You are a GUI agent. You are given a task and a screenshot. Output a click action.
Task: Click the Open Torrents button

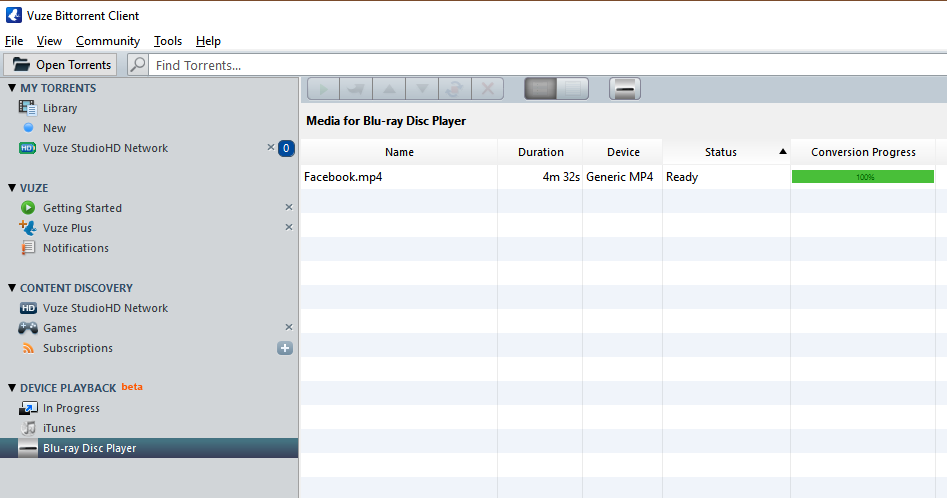pyautogui.click(x=60, y=65)
